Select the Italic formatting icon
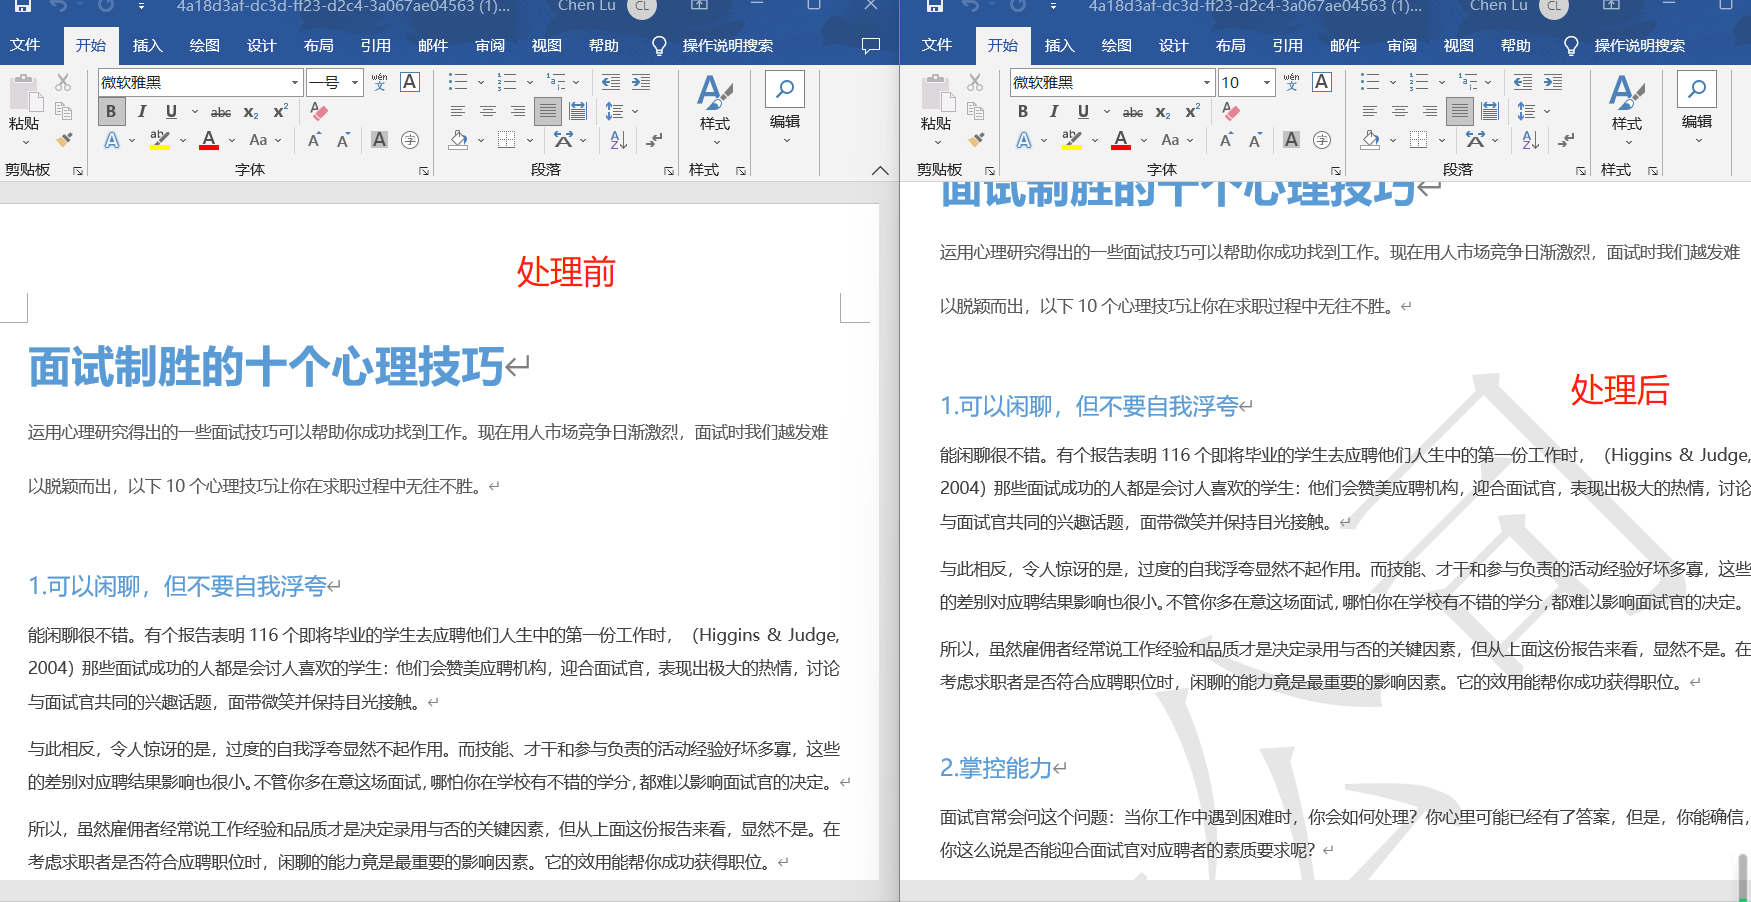 tap(141, 112)
